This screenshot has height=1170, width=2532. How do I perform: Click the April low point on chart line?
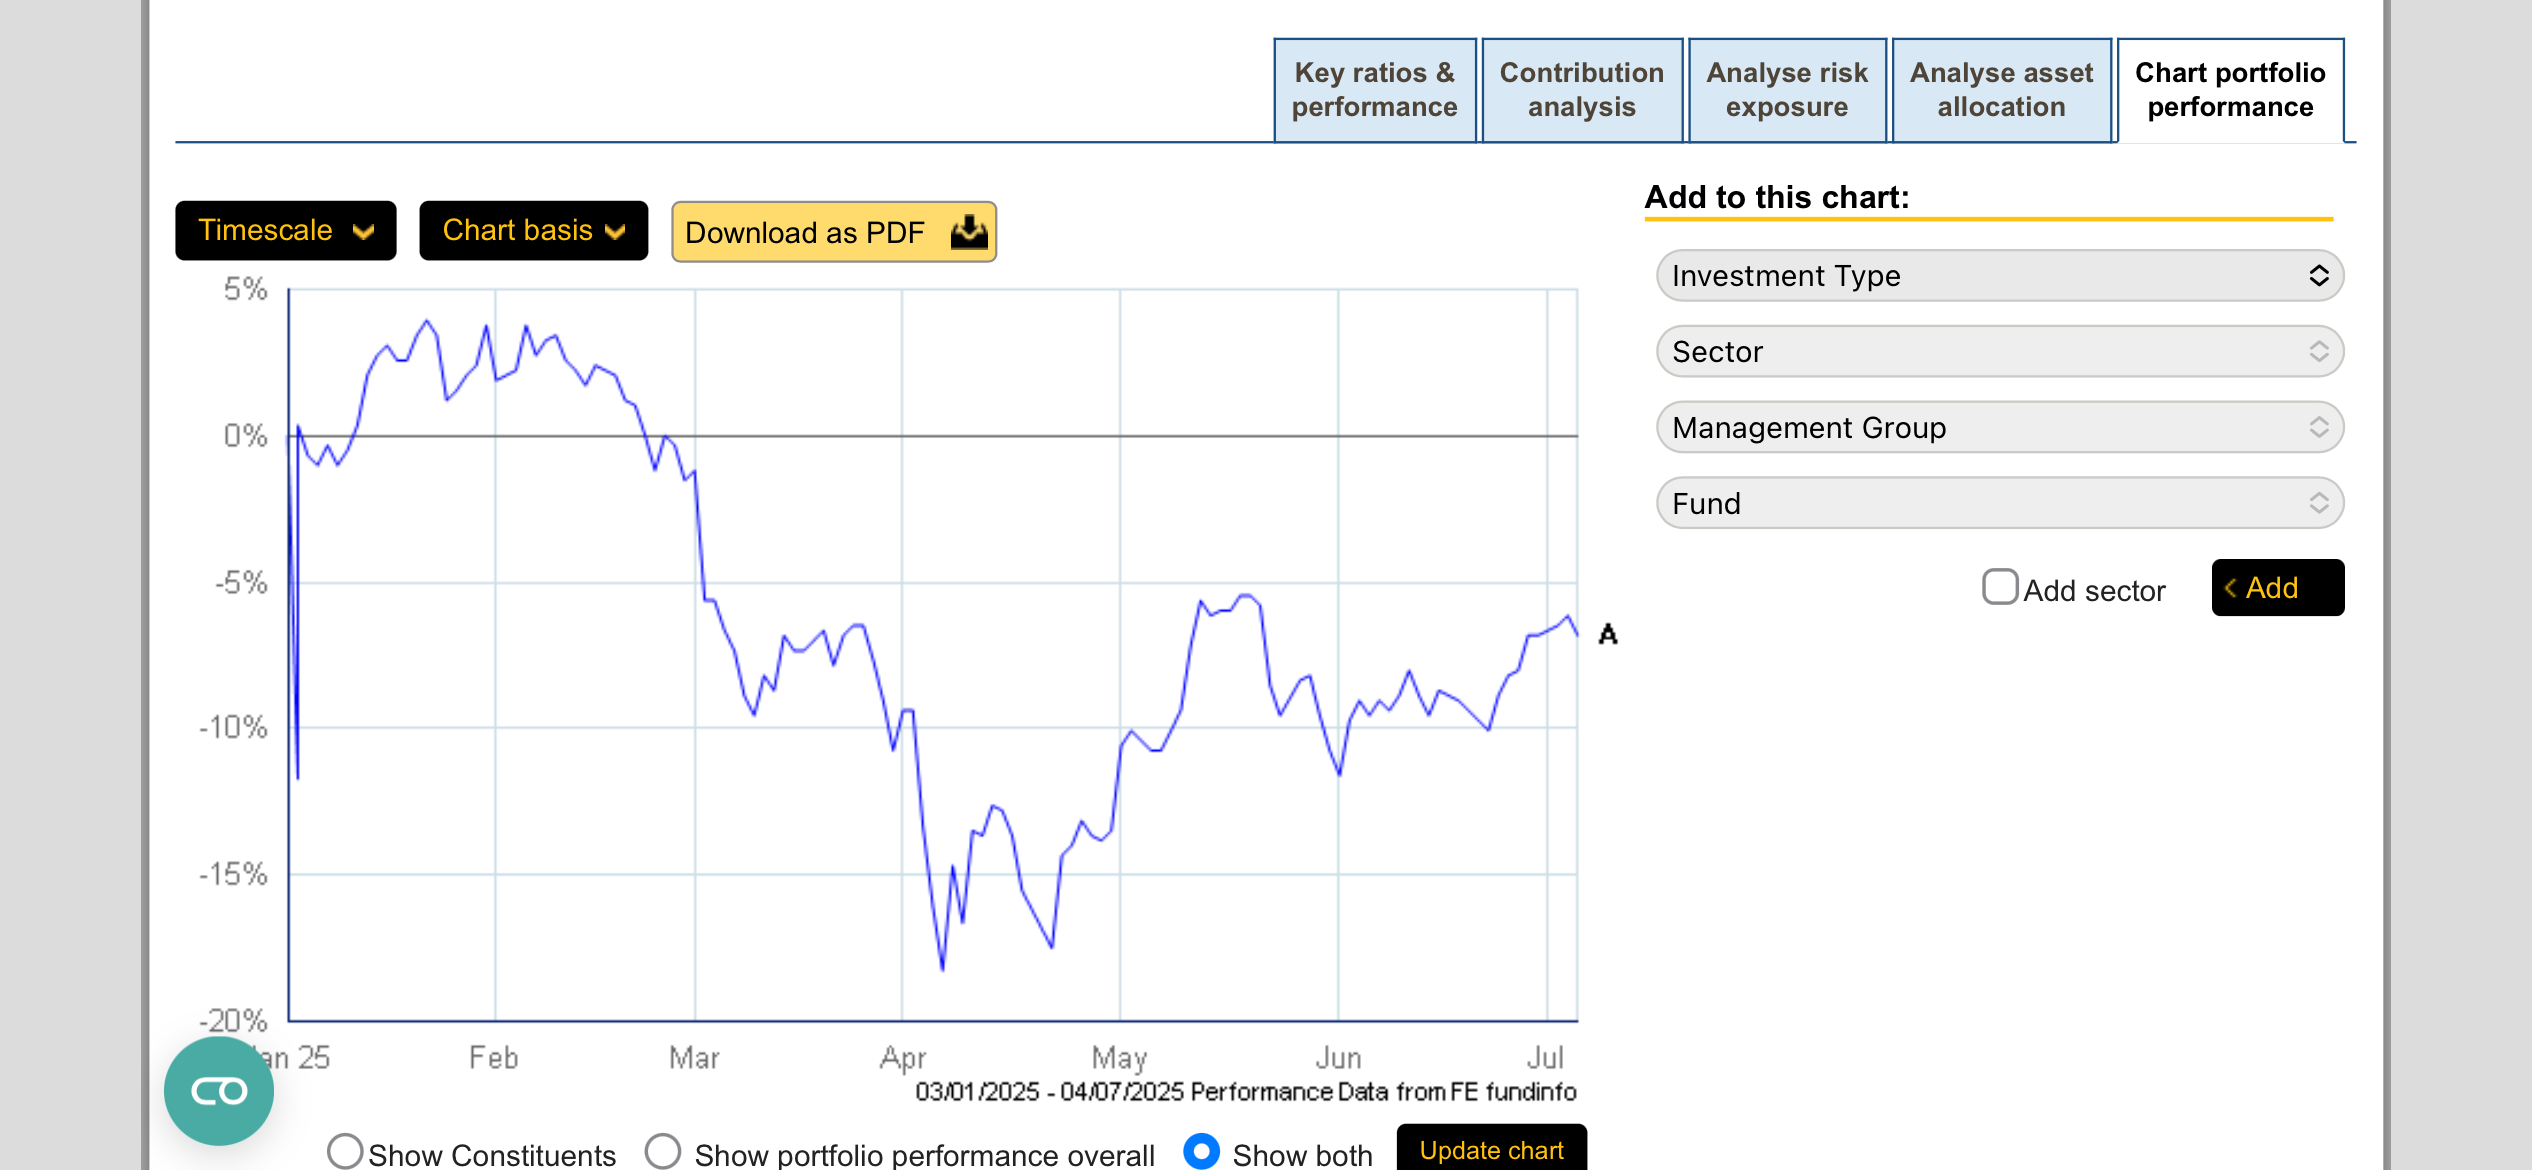point(942,968)
